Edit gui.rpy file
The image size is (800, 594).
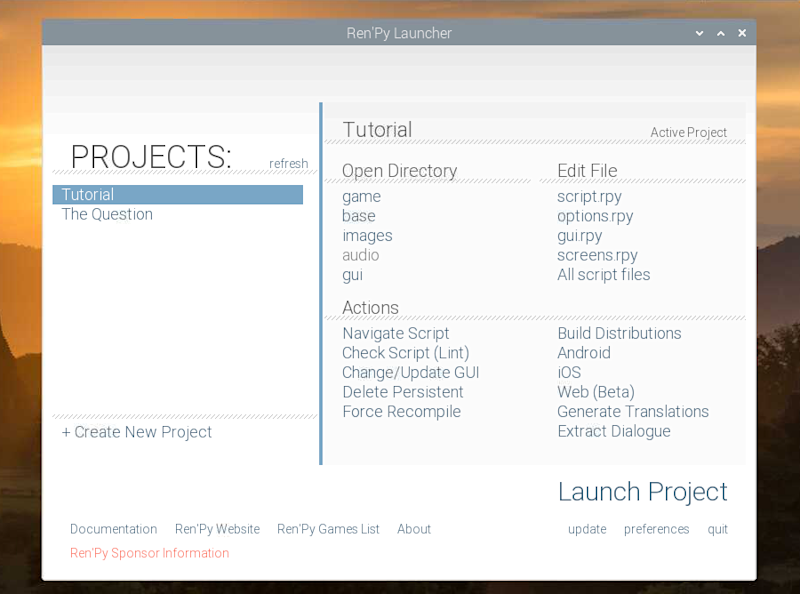(580, 236)
